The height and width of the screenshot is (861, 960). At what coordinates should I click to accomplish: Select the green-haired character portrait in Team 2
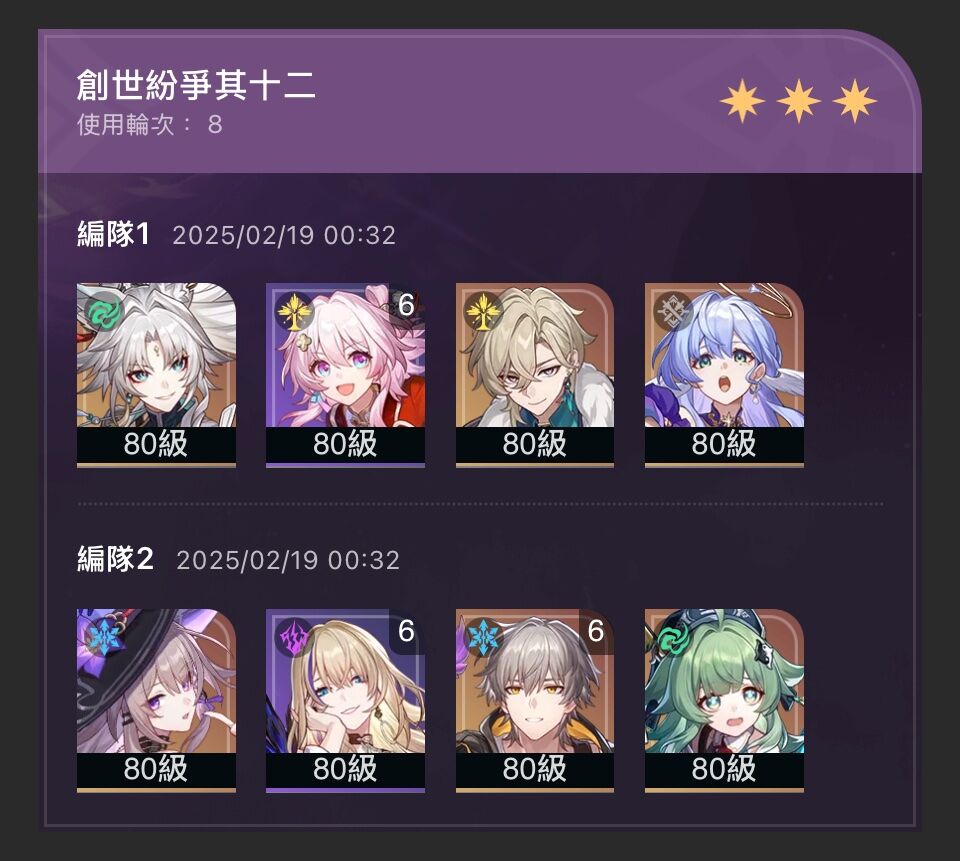pos(724,701)
